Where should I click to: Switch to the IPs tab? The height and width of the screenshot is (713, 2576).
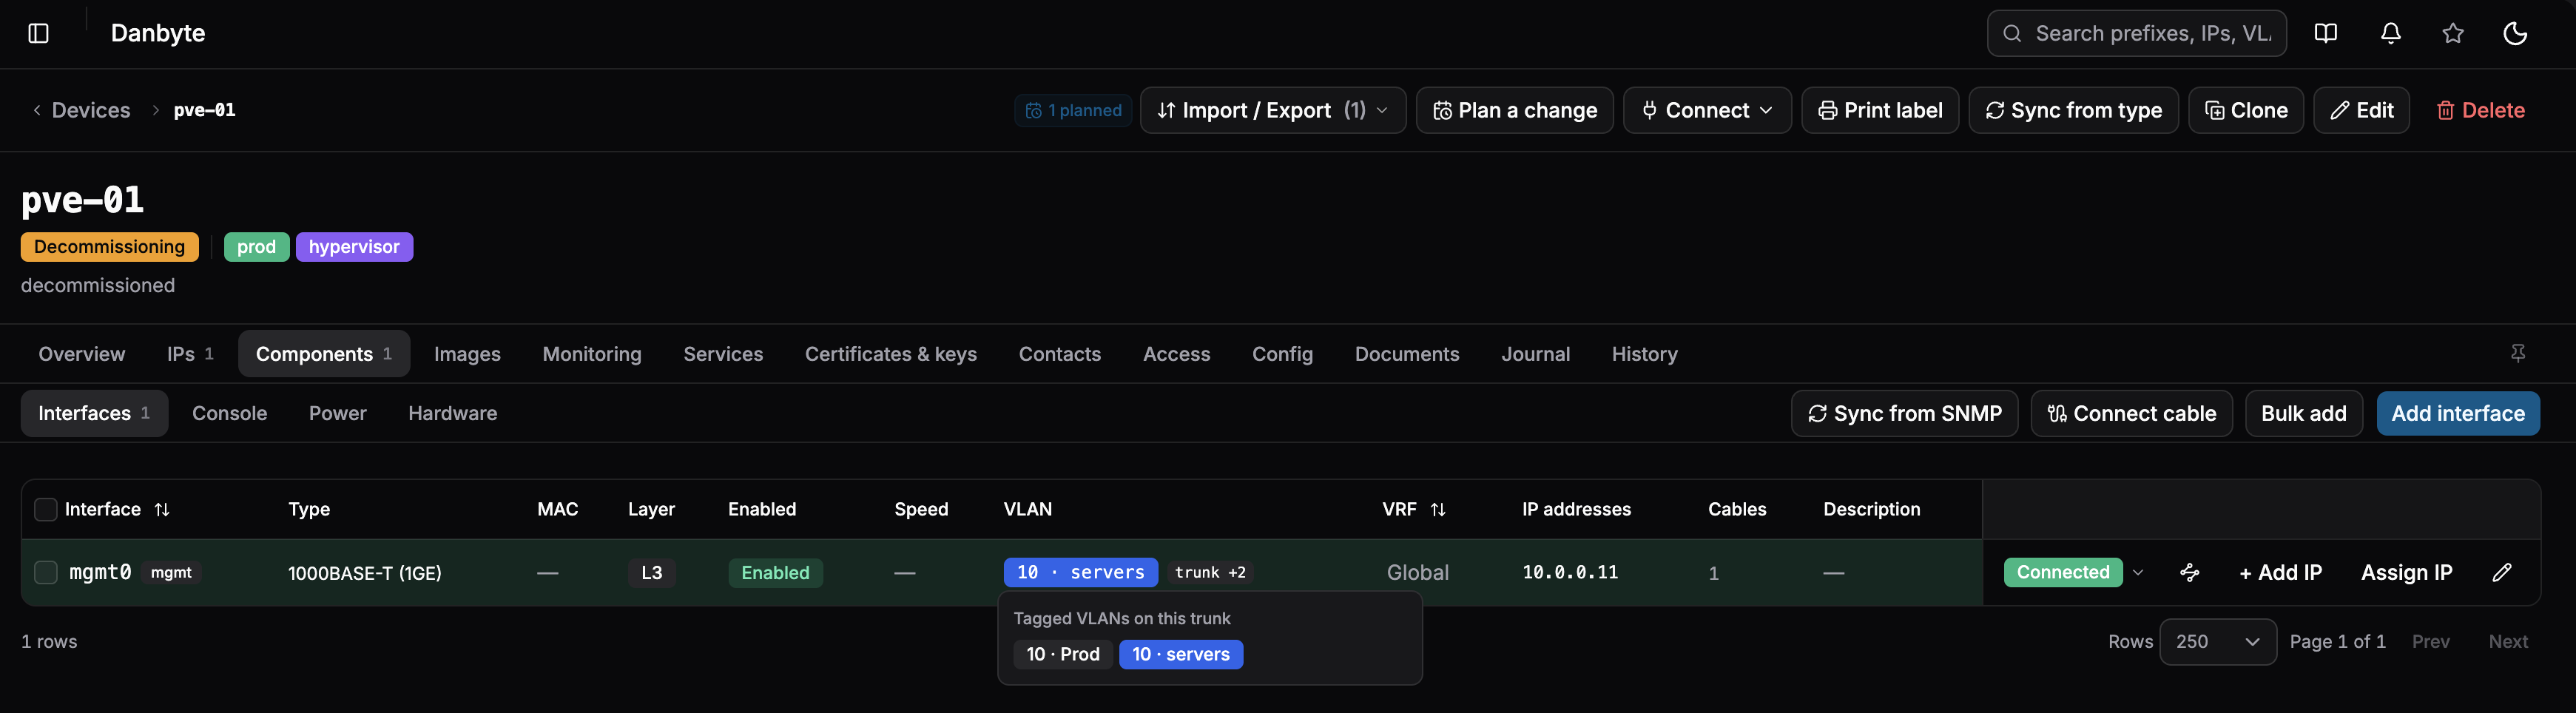tap(190, 354)
